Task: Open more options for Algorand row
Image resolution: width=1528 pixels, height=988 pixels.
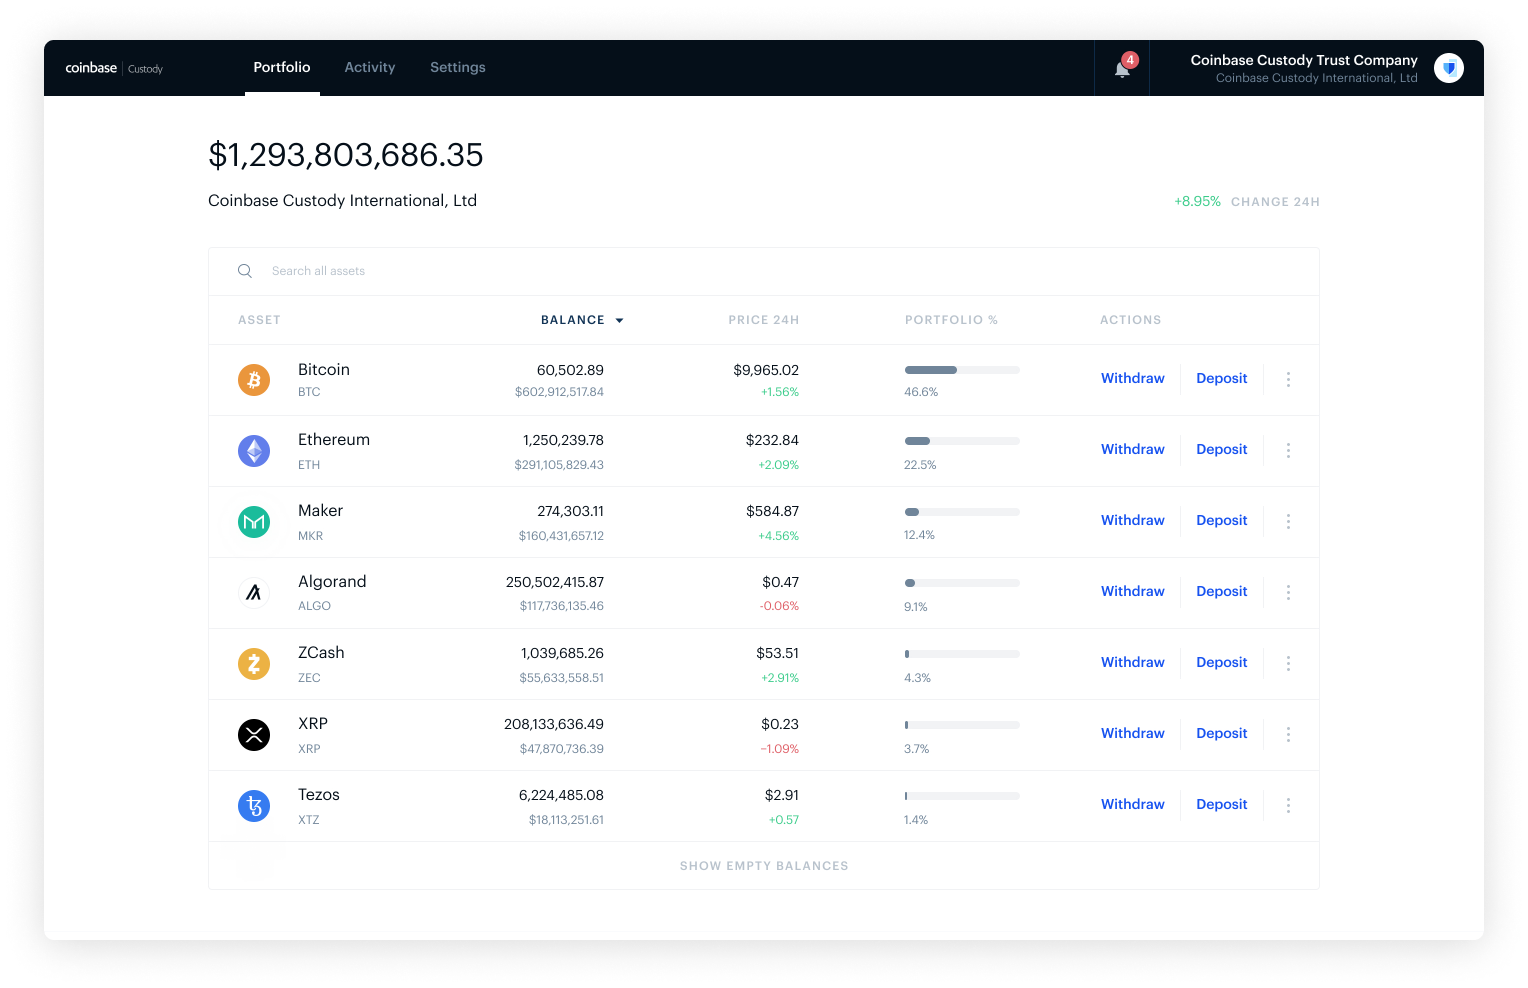Action: pos(1288,593)
